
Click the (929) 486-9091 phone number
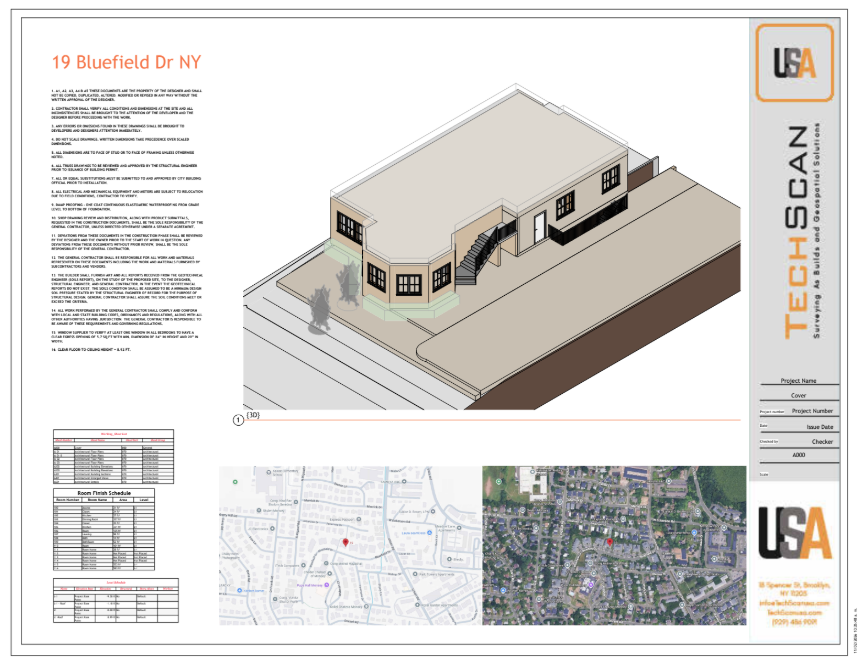click(x=794, y=620)
